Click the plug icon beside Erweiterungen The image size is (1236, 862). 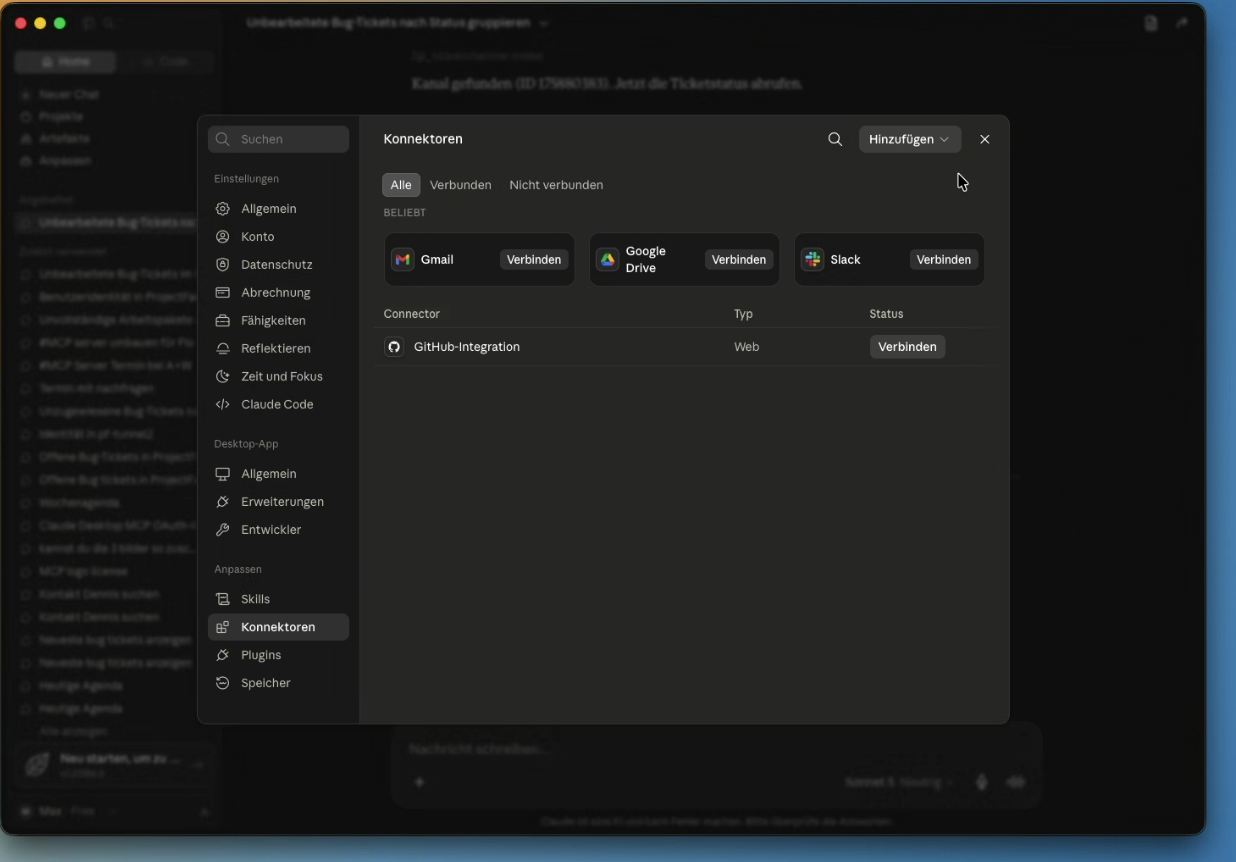coord(223,502)
